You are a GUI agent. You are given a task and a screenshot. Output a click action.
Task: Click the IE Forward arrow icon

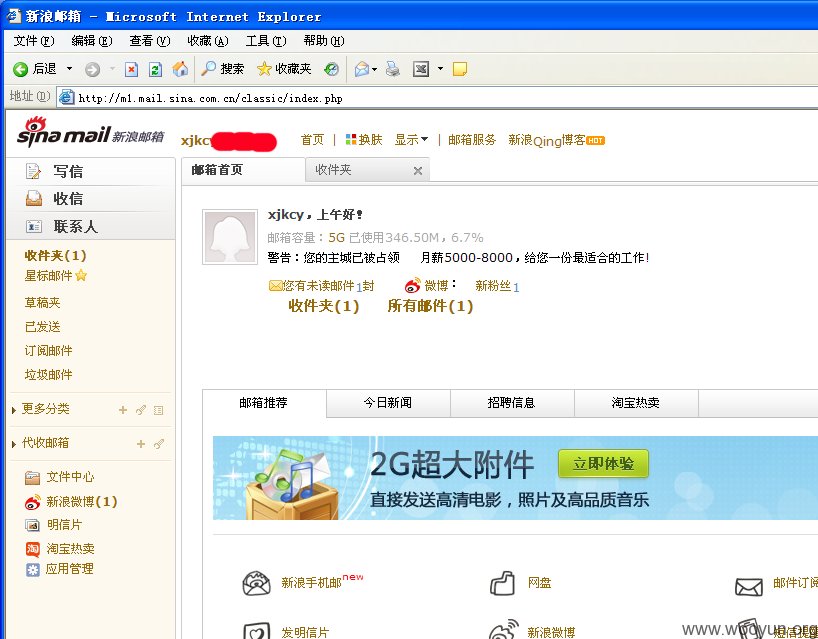[92, 69]
